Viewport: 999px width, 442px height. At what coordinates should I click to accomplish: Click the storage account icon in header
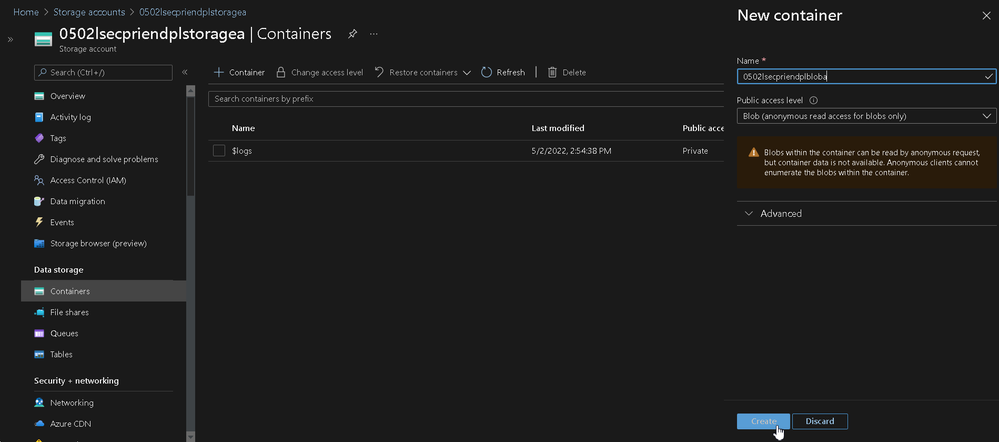pos(43,39)
